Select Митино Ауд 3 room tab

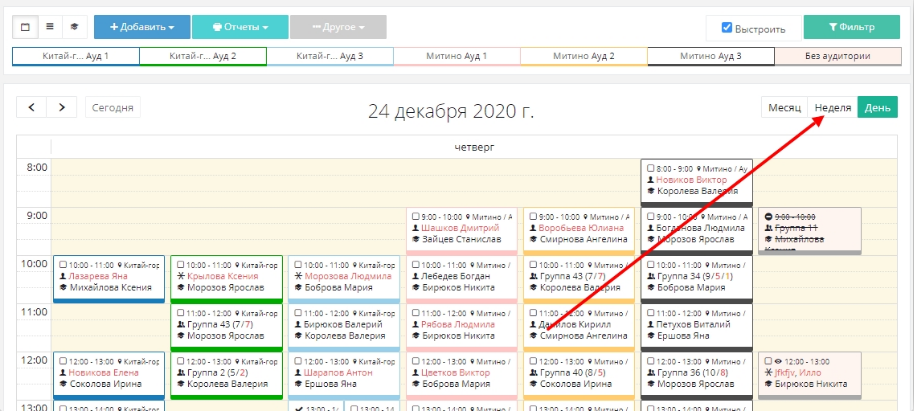(x=711, y=57)
